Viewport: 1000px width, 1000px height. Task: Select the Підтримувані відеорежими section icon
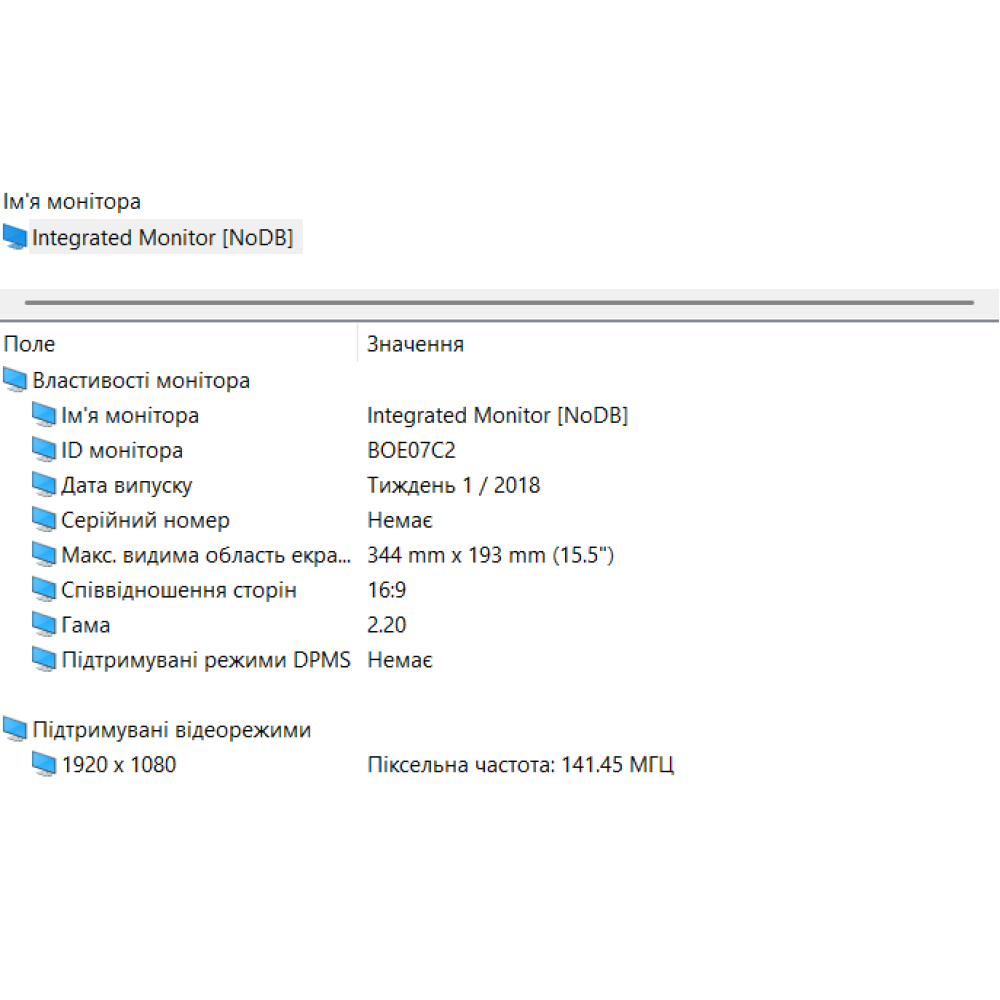(14, 729)
